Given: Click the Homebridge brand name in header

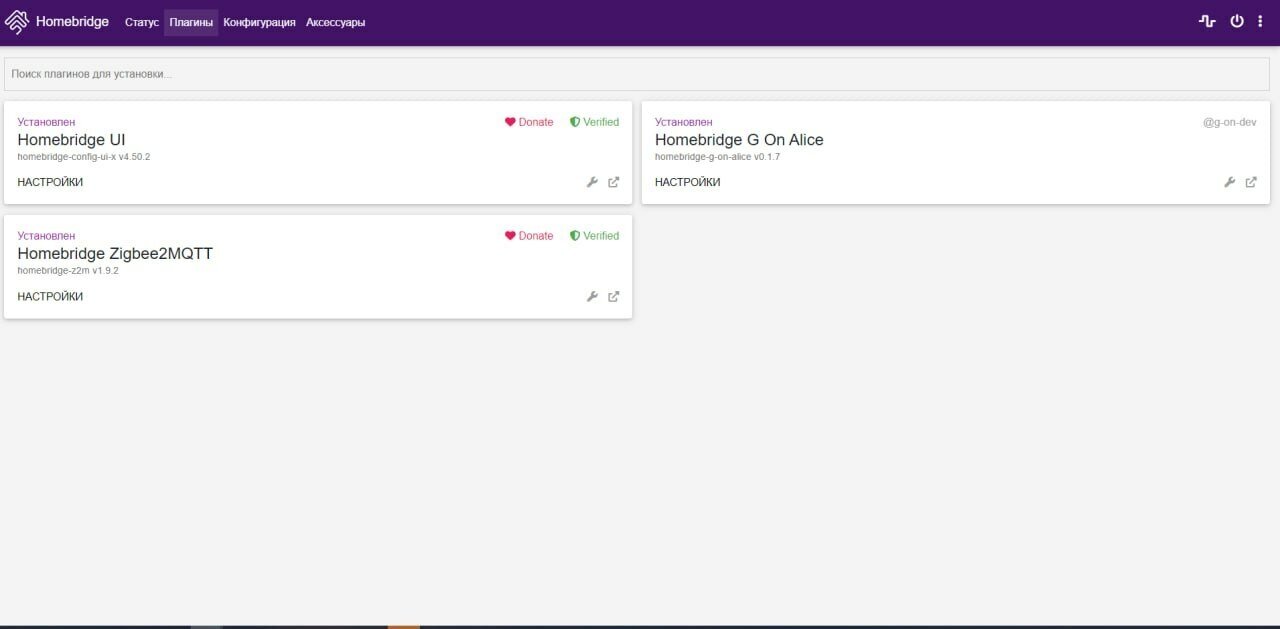Looking at the screenshot, I should point(72,21).
